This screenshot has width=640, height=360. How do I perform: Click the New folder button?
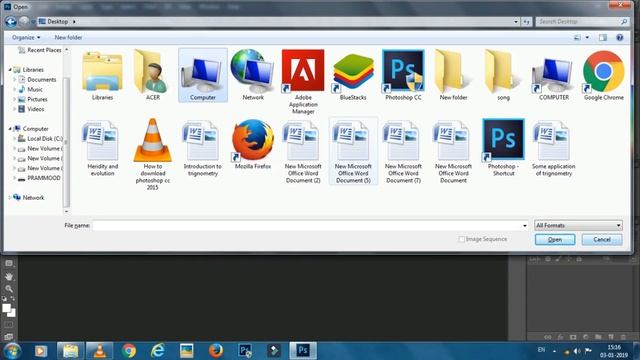(x=68, y=38)
